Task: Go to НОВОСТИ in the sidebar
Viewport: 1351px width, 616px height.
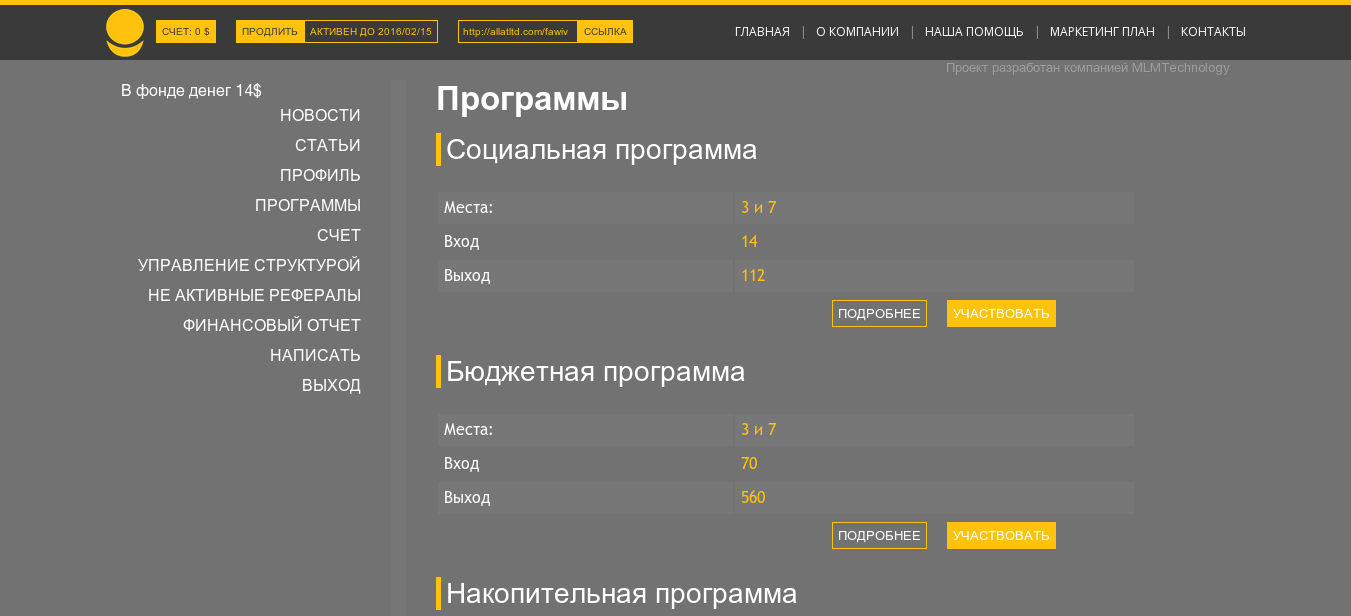Action: click(x=320, y=116)
